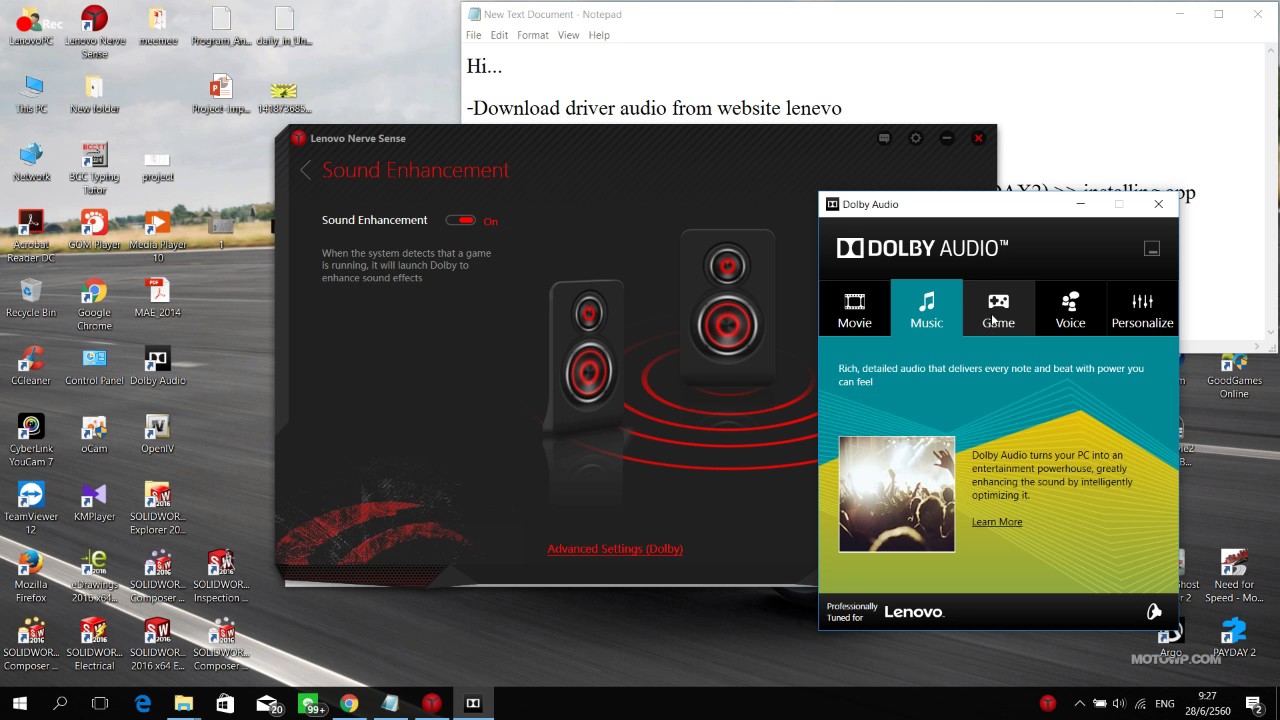Open BCC Typing Tutor shortcut
This screenshot has width=1280, height=720.
[94, 168]
